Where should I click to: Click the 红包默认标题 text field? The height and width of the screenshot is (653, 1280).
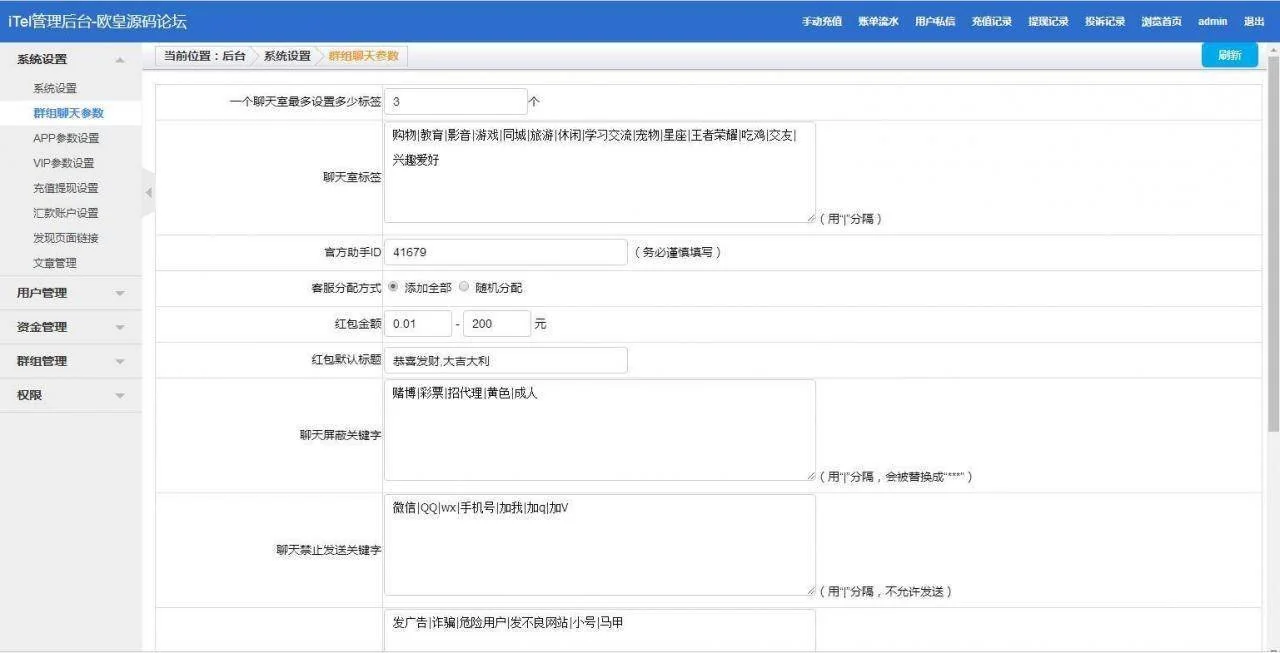505,360
